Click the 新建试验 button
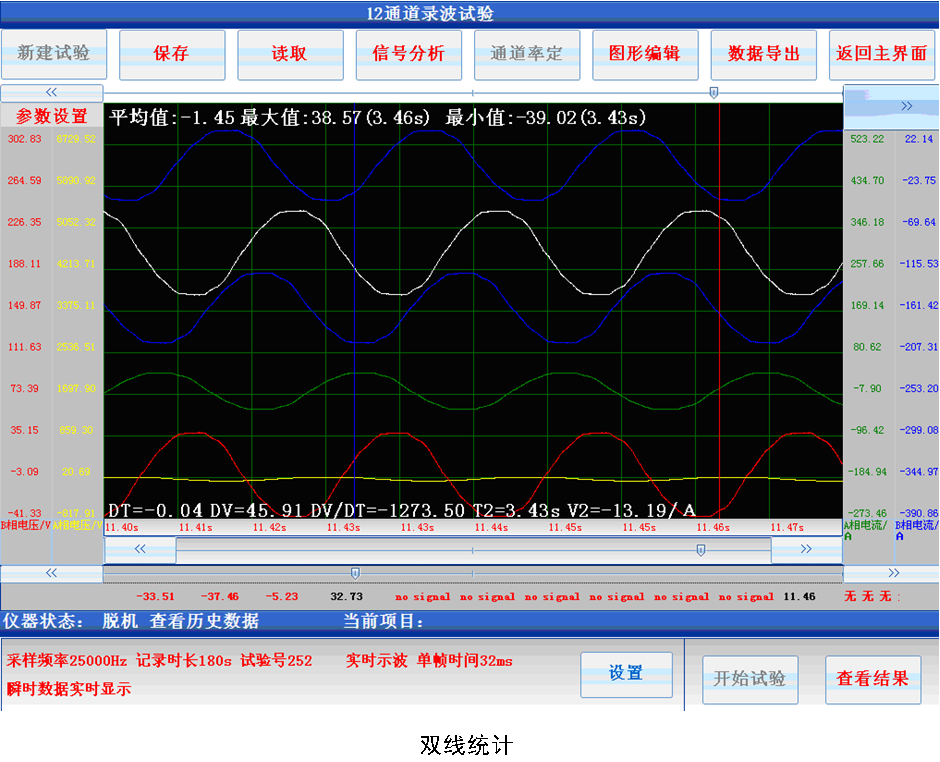Image resolution: width=940 pixels, height=762 pixels. (53, 54)
